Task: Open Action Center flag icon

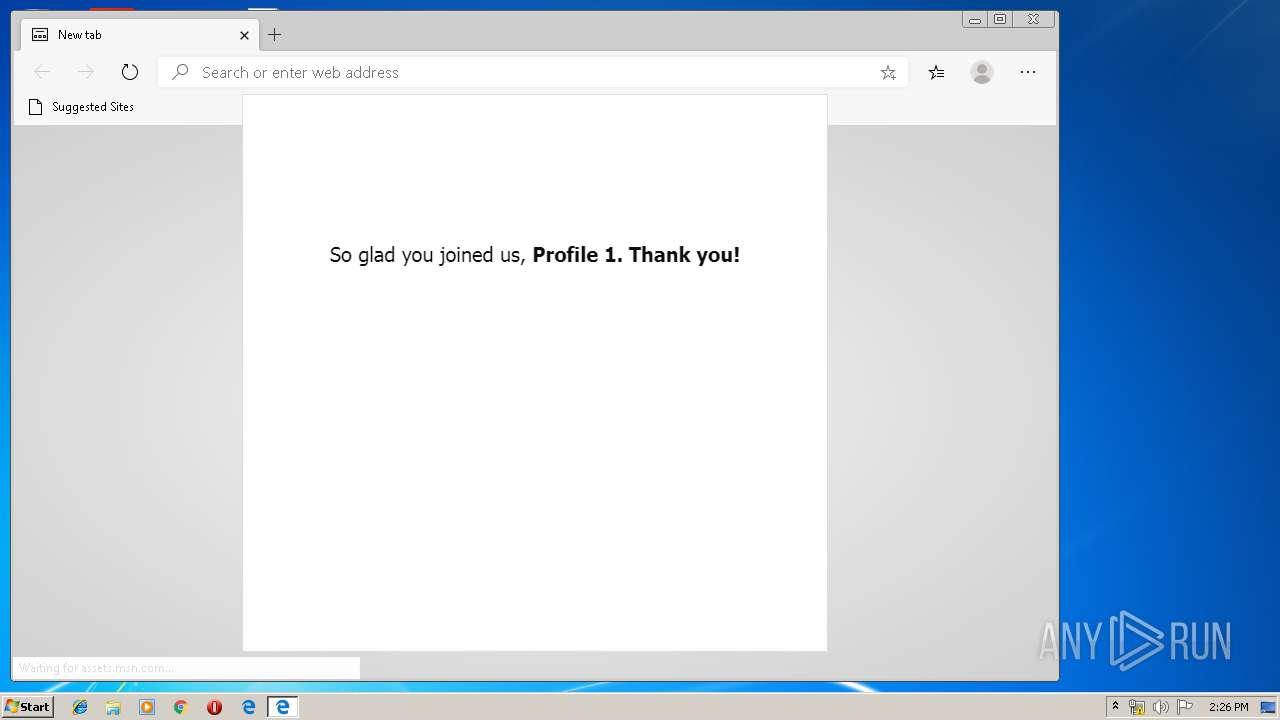Action: (1185, 707)
